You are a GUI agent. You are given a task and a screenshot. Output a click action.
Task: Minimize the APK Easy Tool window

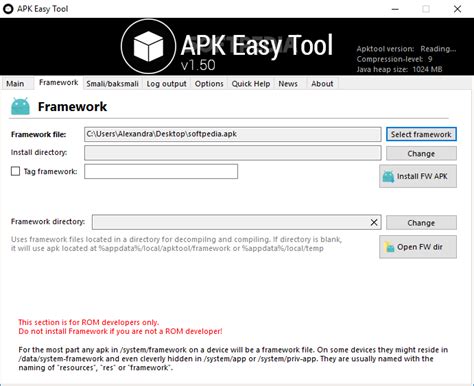(395, 9)
